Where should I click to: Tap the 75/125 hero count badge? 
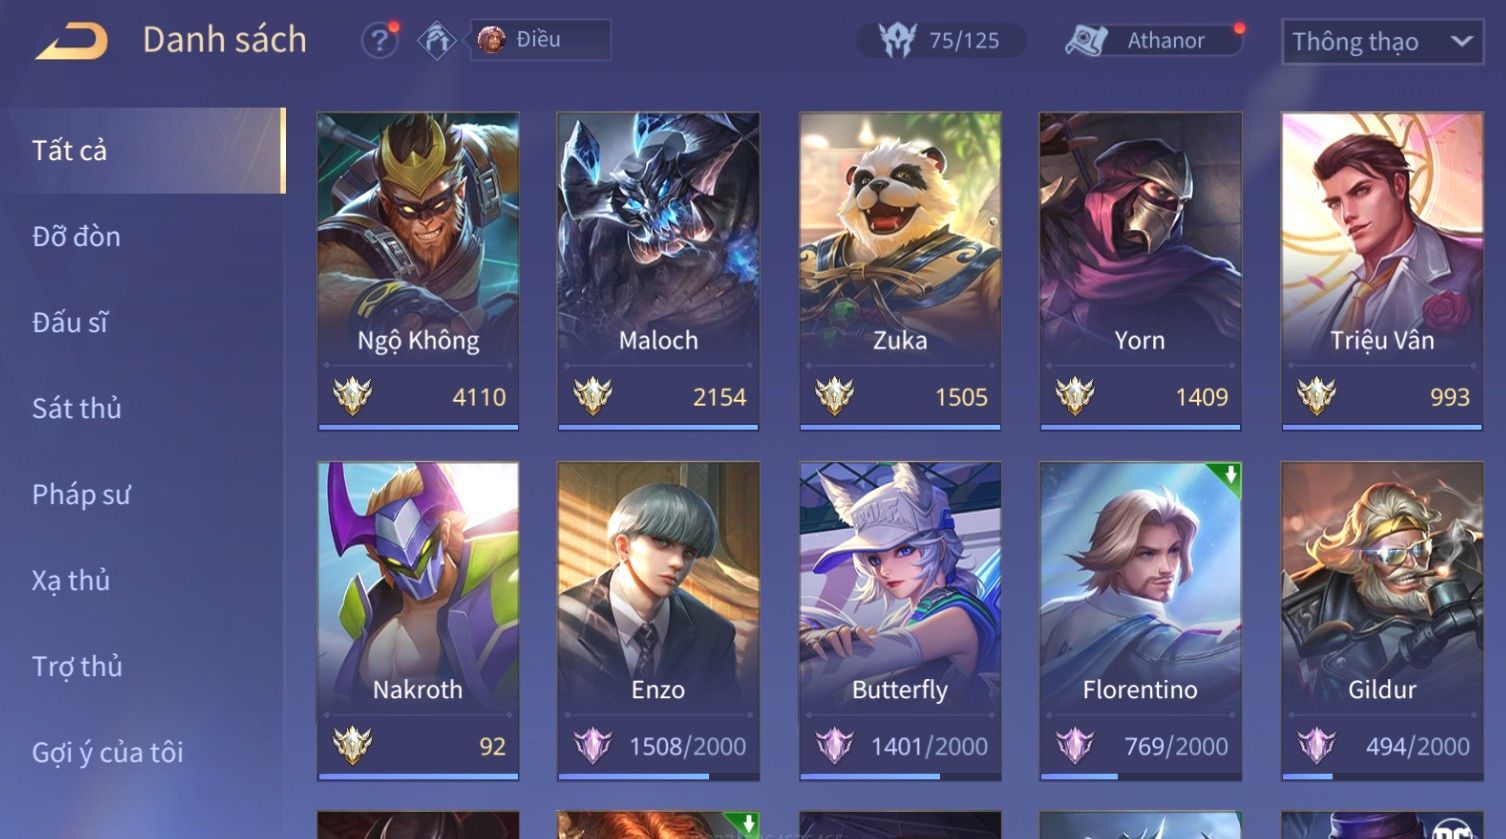[x=941, y=40]
